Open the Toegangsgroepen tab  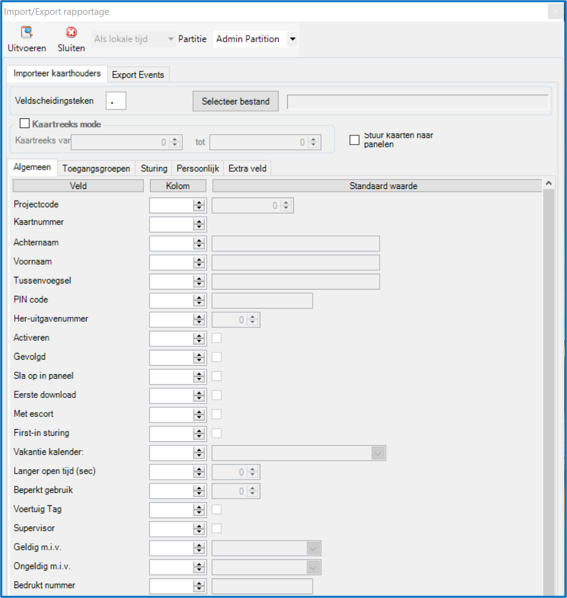pos(96,169)
